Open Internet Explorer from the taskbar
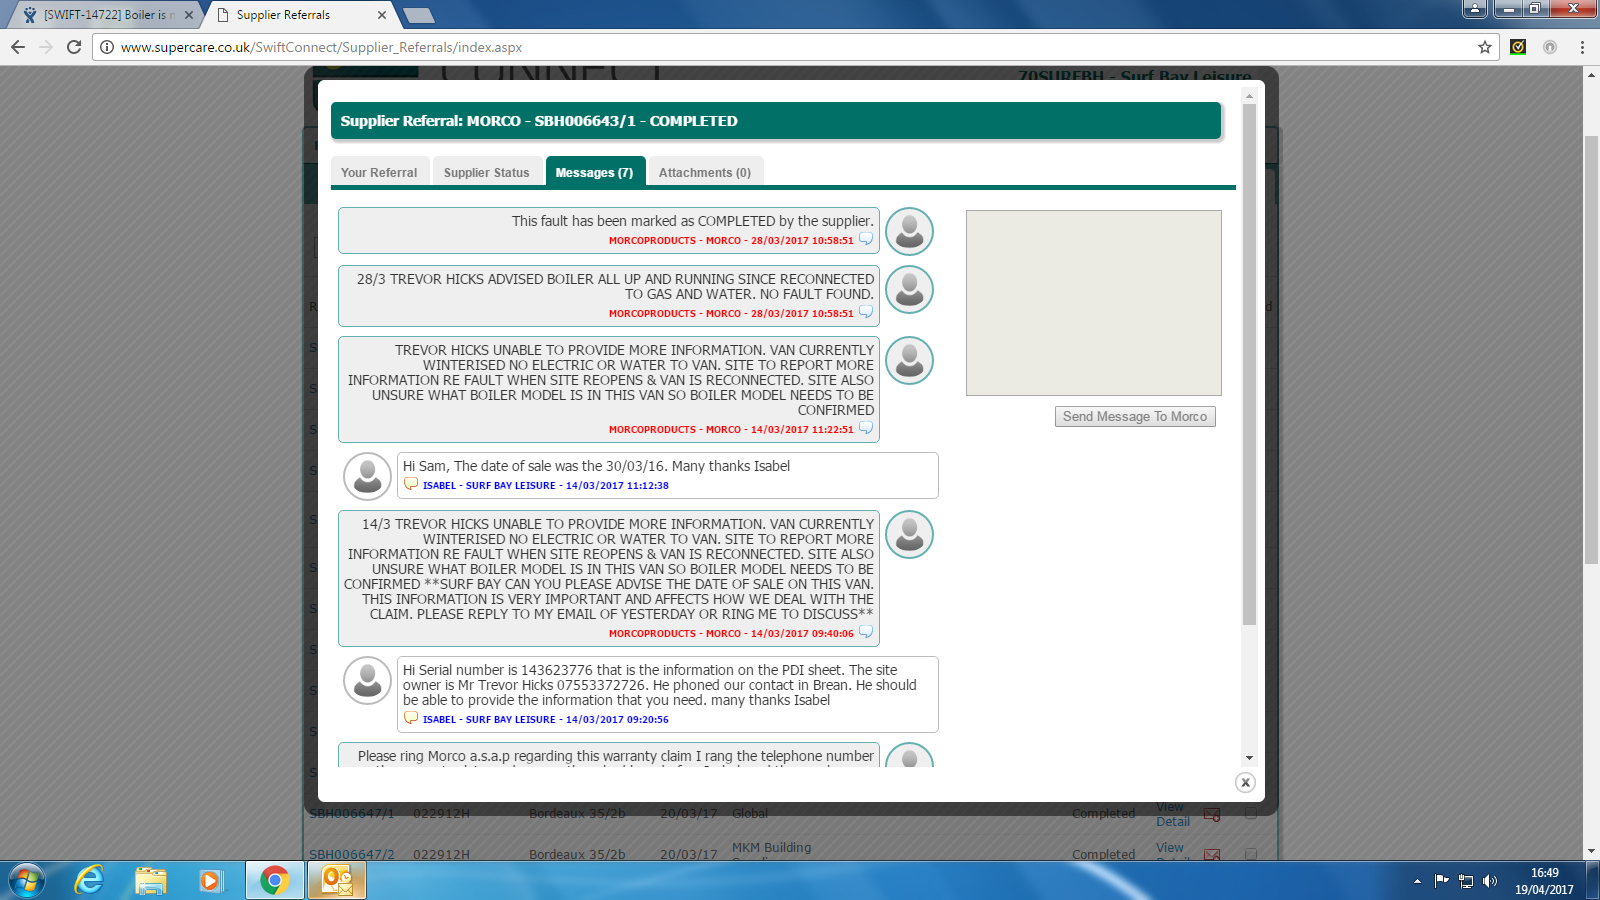This screenshot has height=900, width=1600. (90, 881)
